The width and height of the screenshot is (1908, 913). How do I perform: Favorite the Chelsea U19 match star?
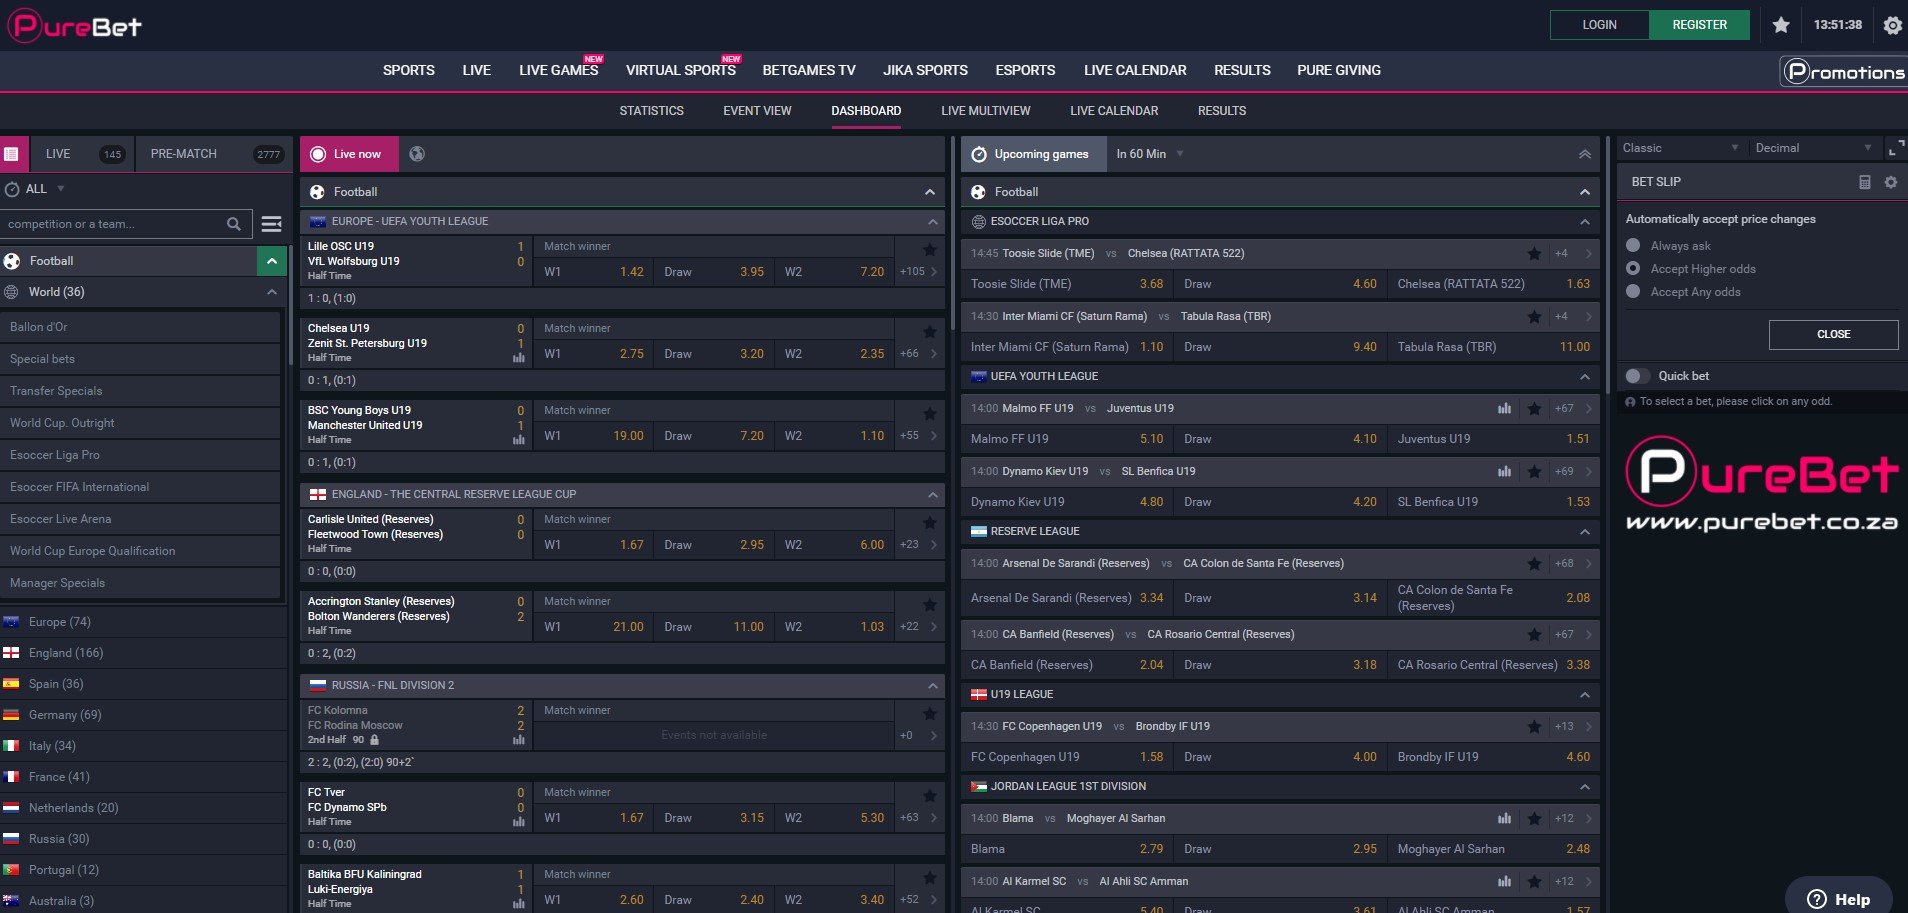(x=929, y=332)
